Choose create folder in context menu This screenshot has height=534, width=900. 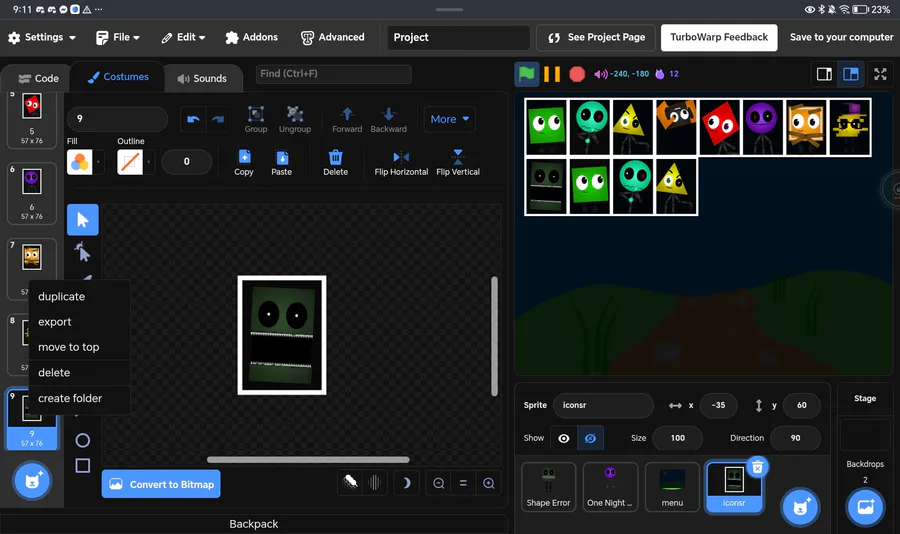[79, 398]
